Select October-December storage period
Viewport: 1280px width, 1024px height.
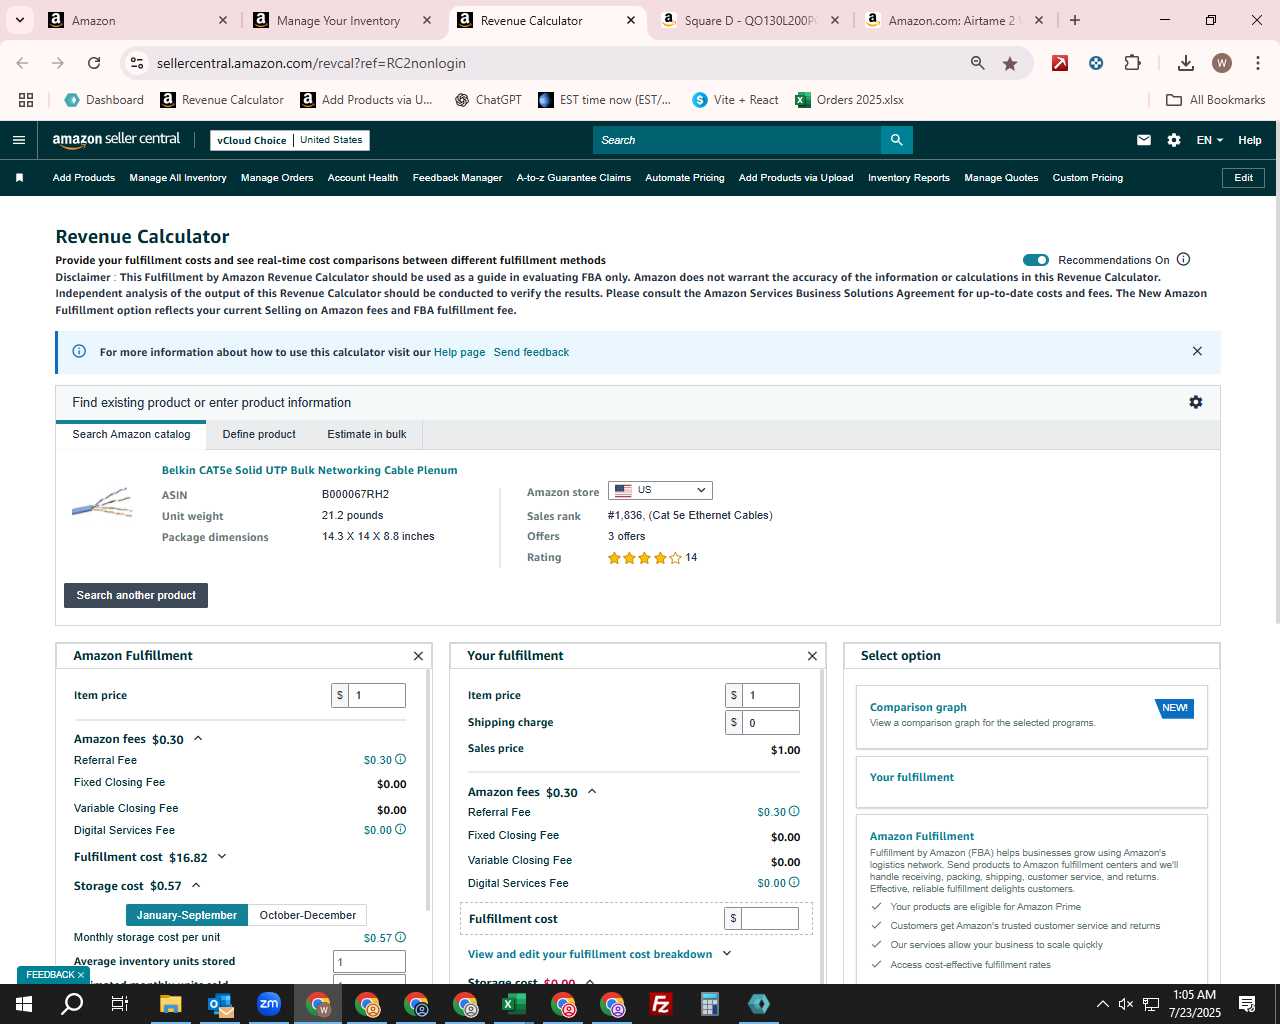click(x=308, y=915)
